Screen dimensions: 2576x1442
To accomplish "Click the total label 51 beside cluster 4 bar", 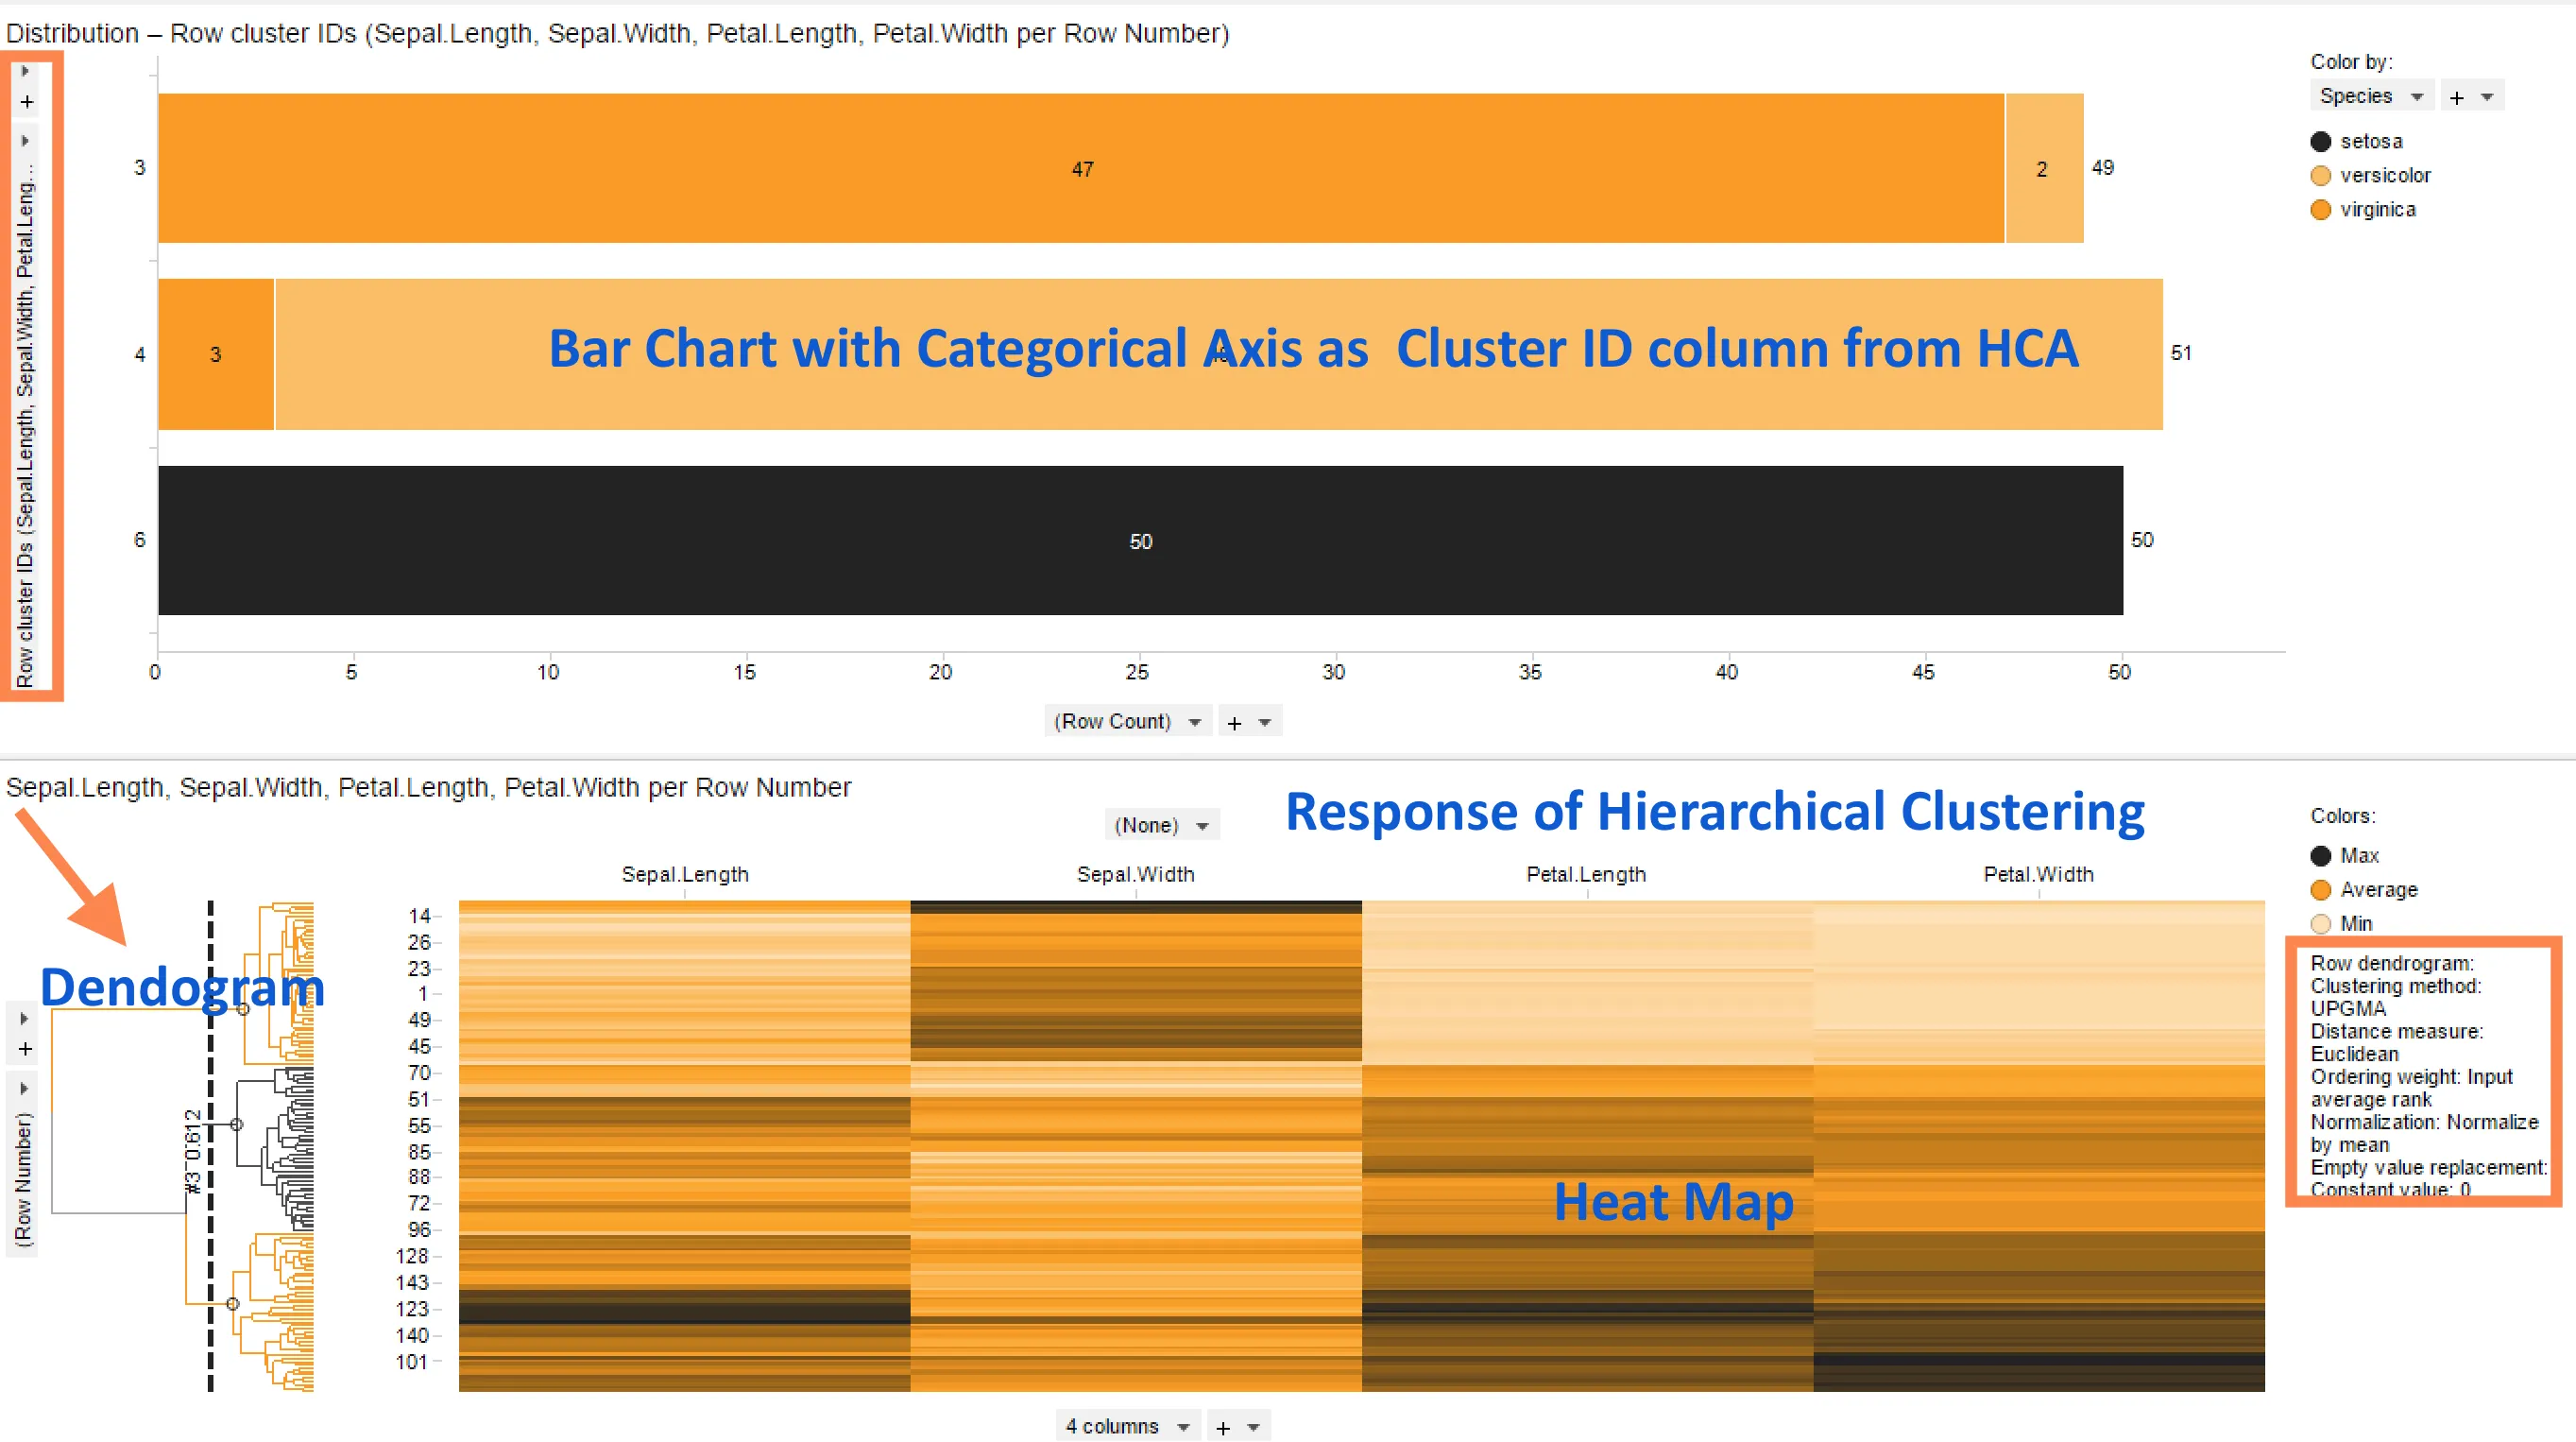I will point(2181,353).
